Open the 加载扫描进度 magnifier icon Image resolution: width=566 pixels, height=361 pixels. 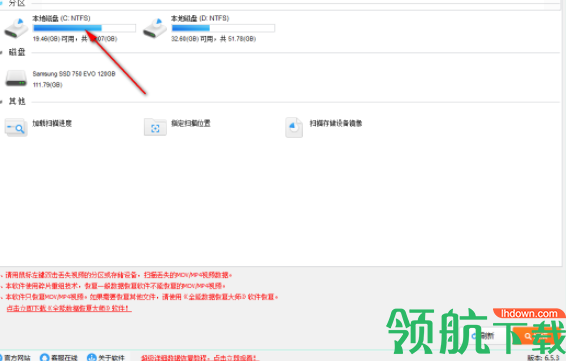(16, 127)
